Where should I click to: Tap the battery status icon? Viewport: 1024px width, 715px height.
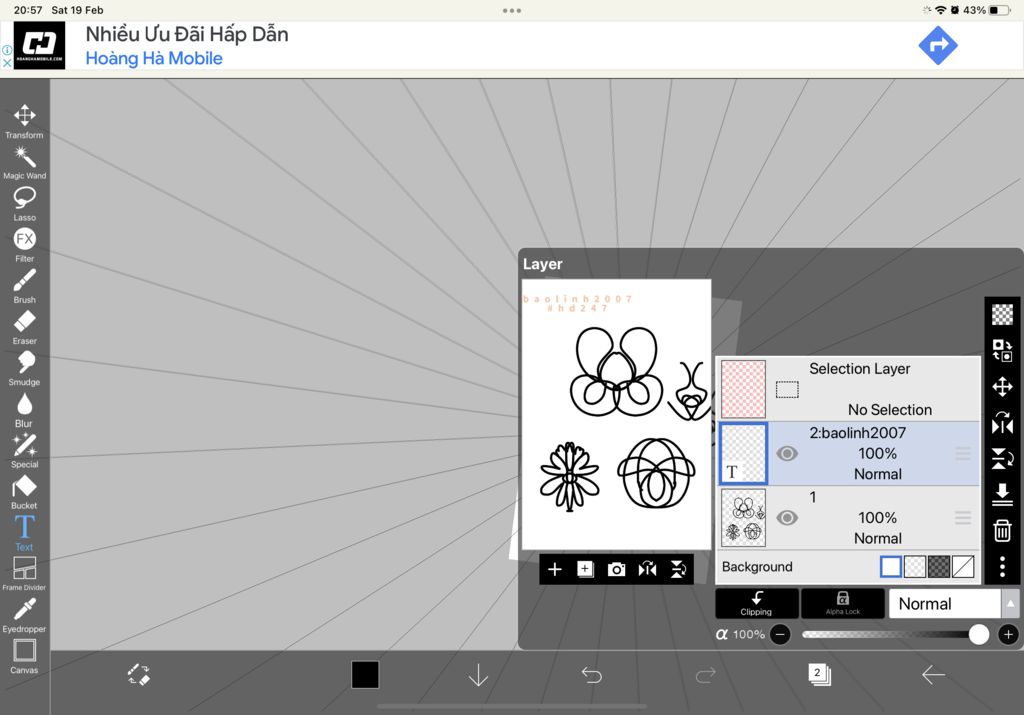tap(999, 10)
